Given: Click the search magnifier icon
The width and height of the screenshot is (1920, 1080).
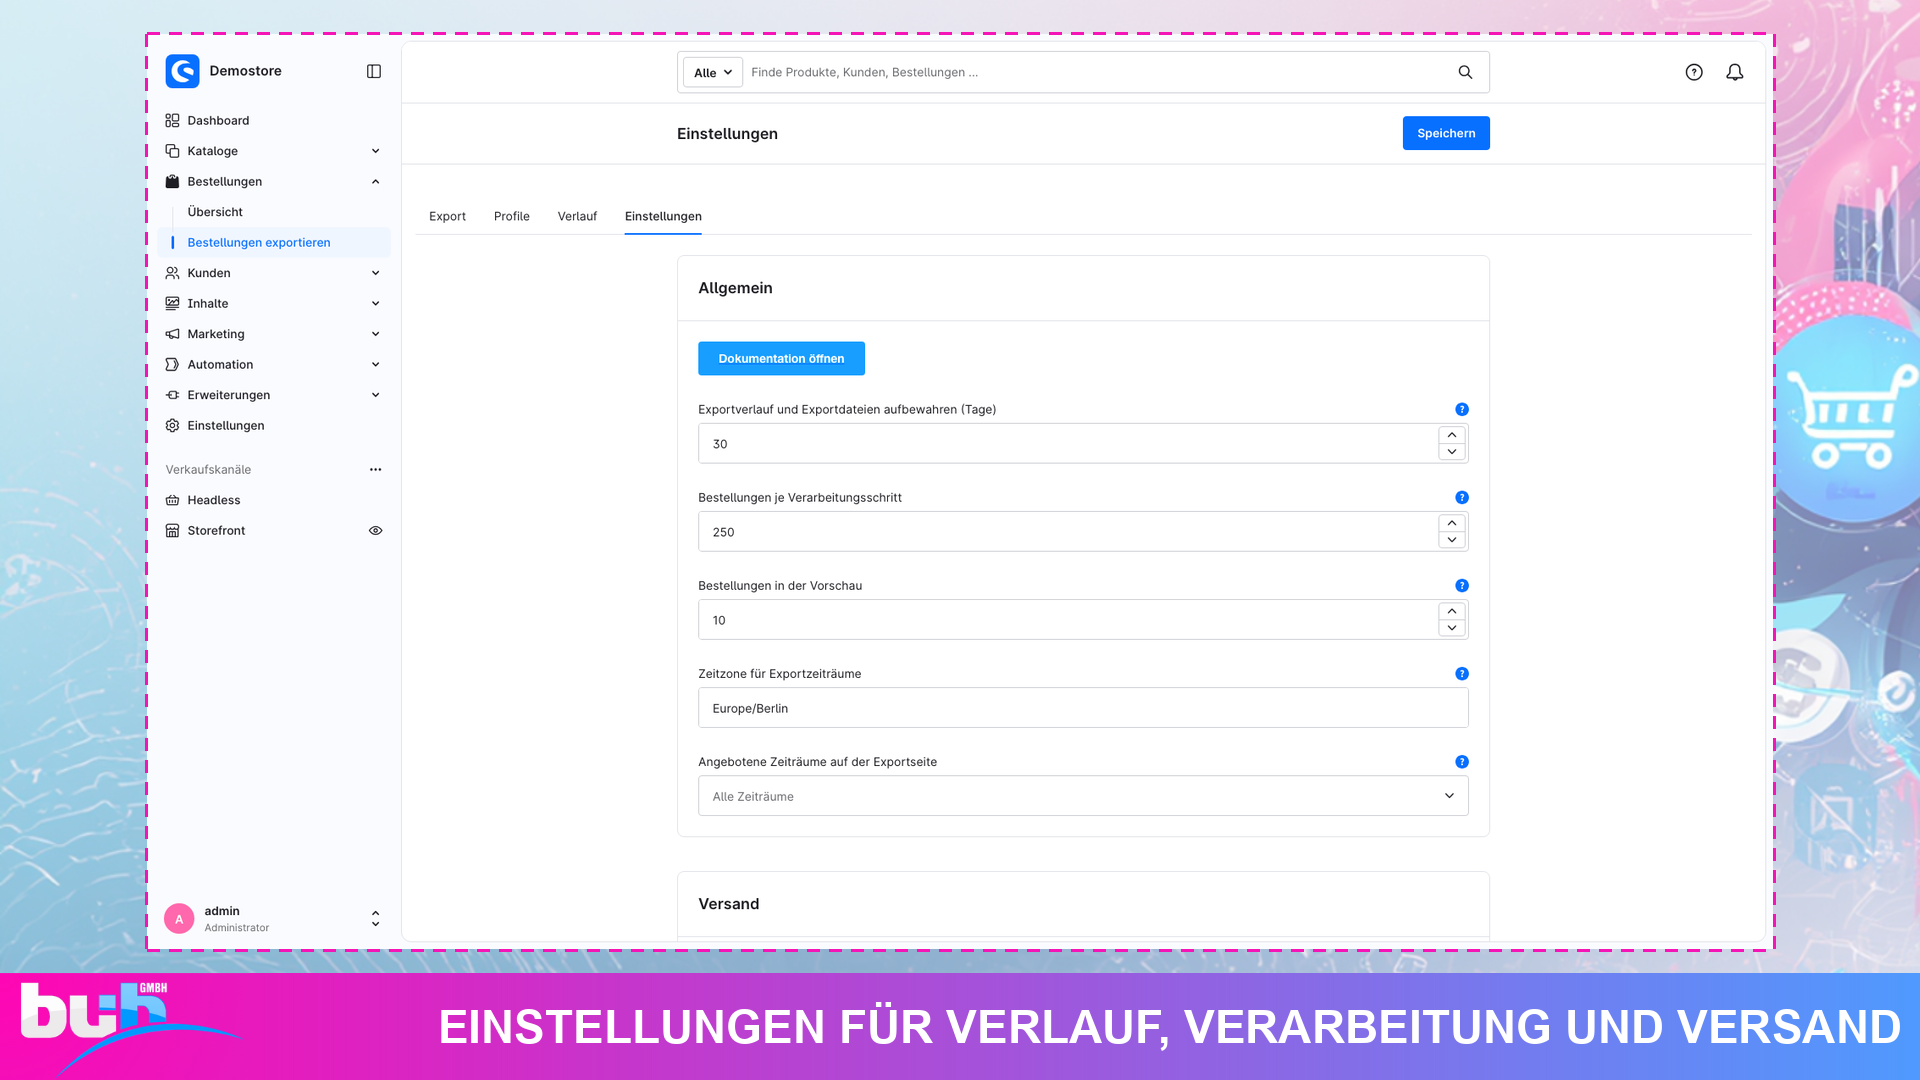Looking at the screenshot, I should click(x=1465, y=72).
